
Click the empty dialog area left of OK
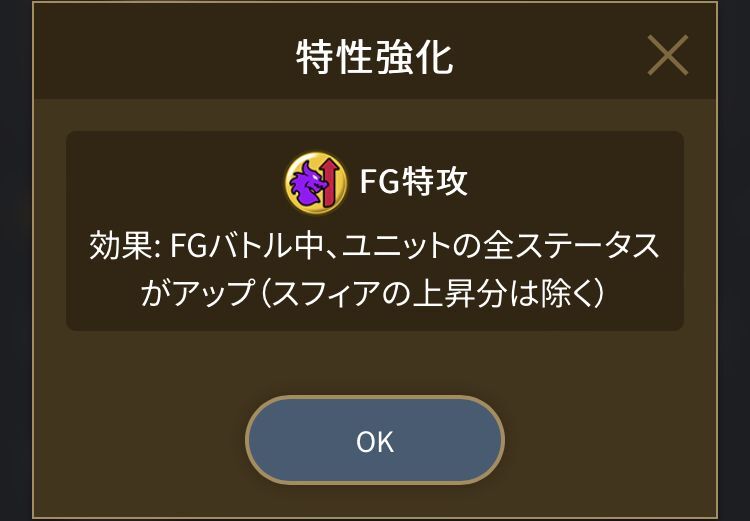point(139,440)
